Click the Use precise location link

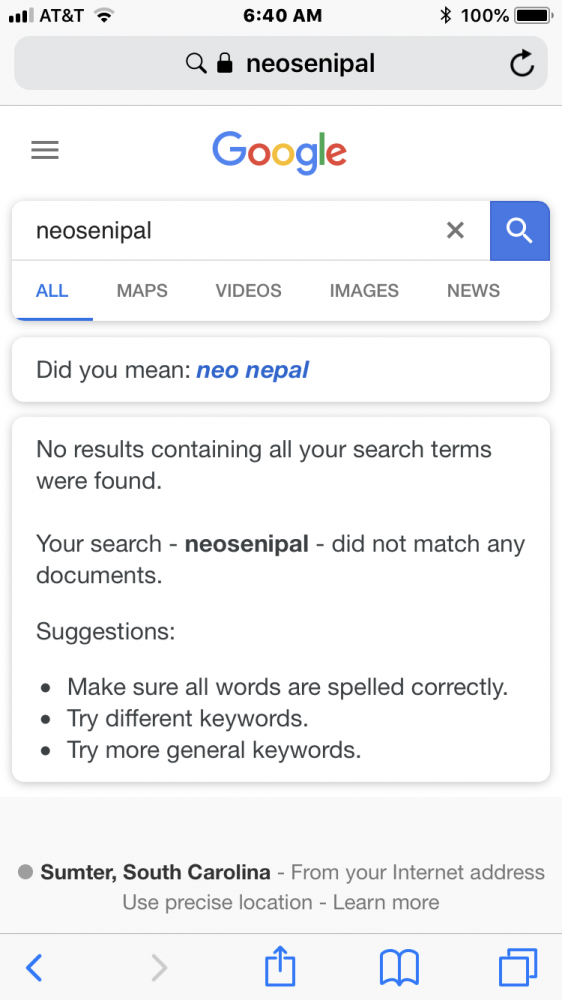click(x=218, y=902)
